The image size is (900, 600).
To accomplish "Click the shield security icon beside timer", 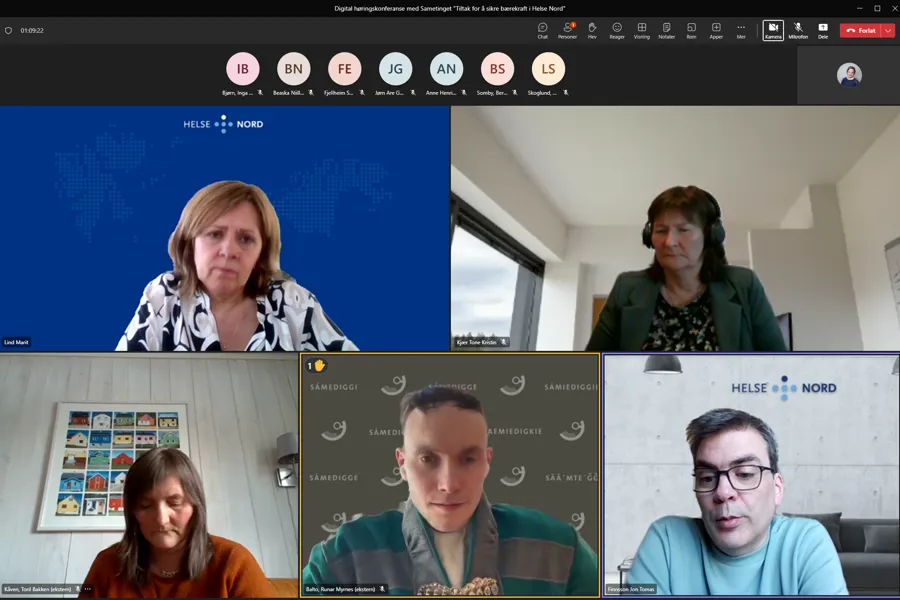I will tap(9, 30).
